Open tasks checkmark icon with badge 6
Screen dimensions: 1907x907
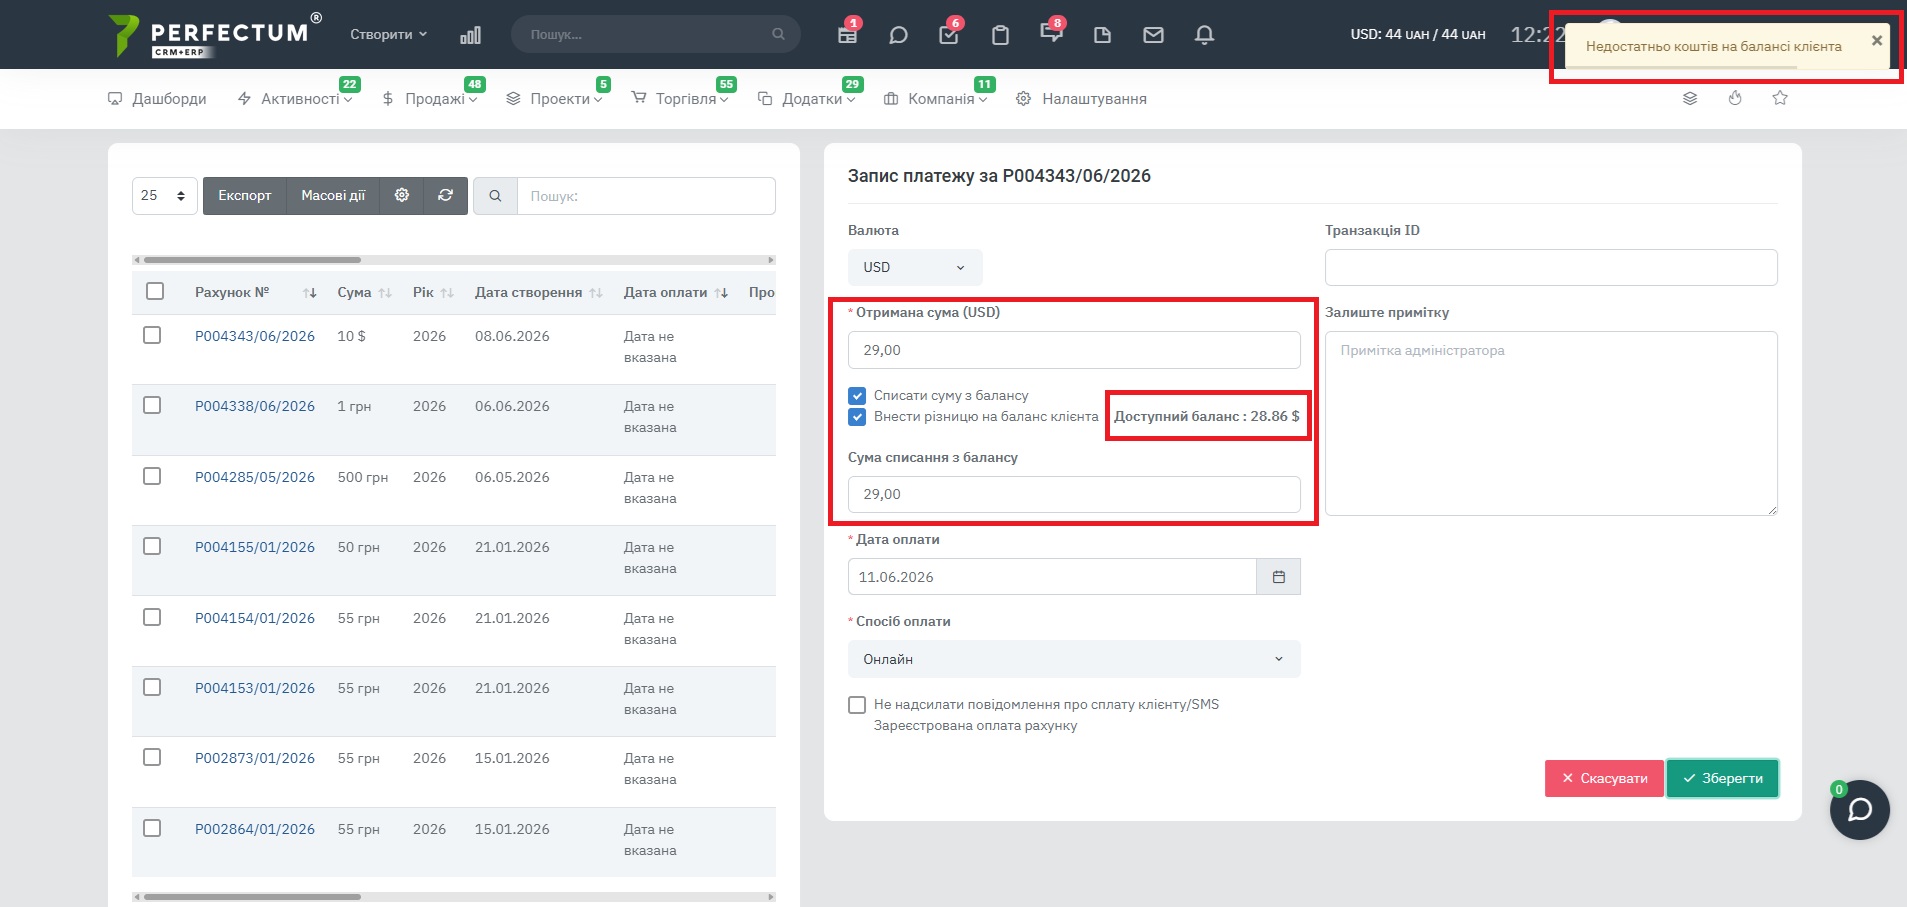(x=949, y=35)
